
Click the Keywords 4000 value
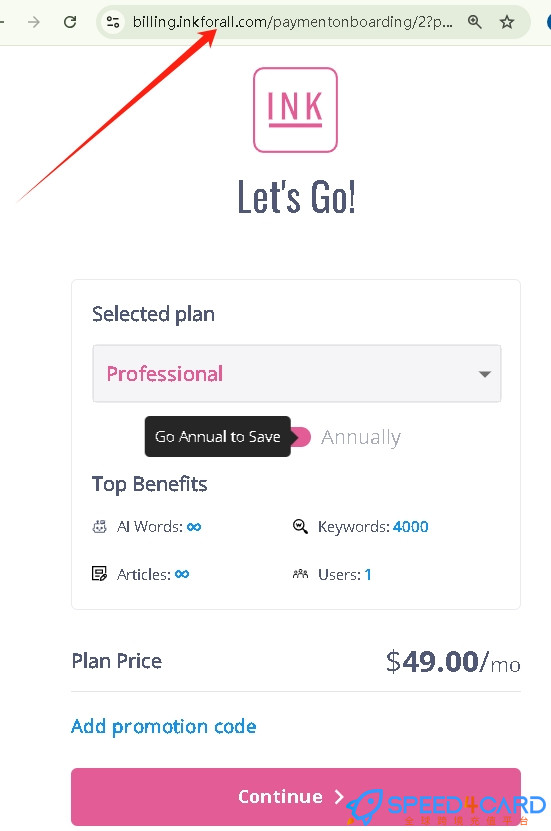point(411,527)
